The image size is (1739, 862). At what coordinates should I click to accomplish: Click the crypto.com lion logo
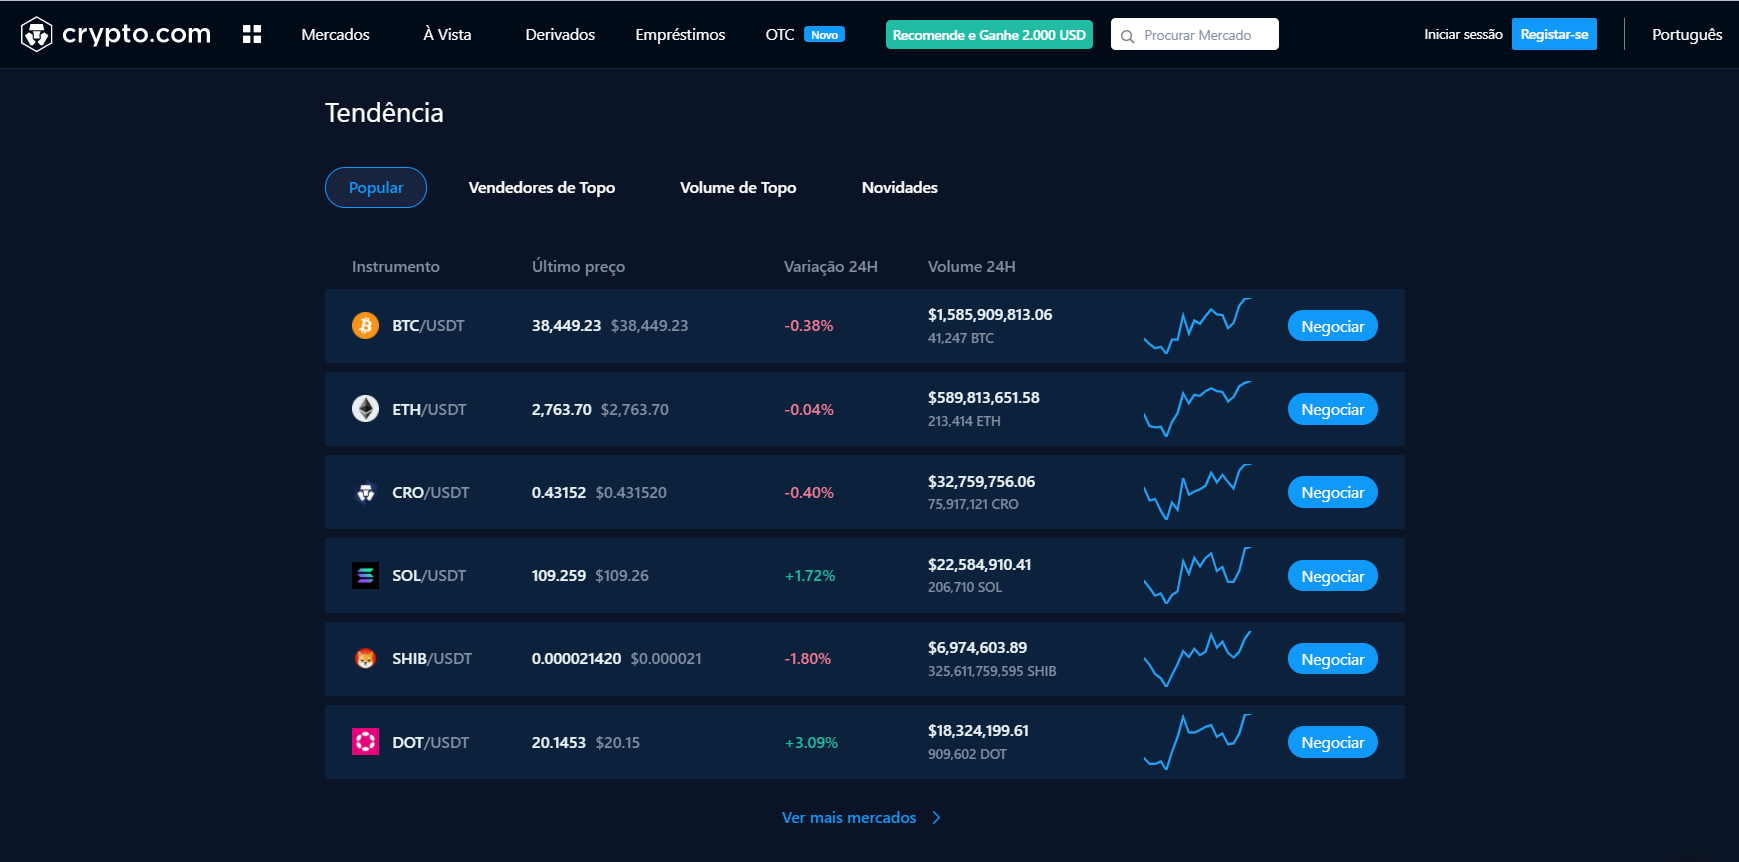tap(37, 34)
